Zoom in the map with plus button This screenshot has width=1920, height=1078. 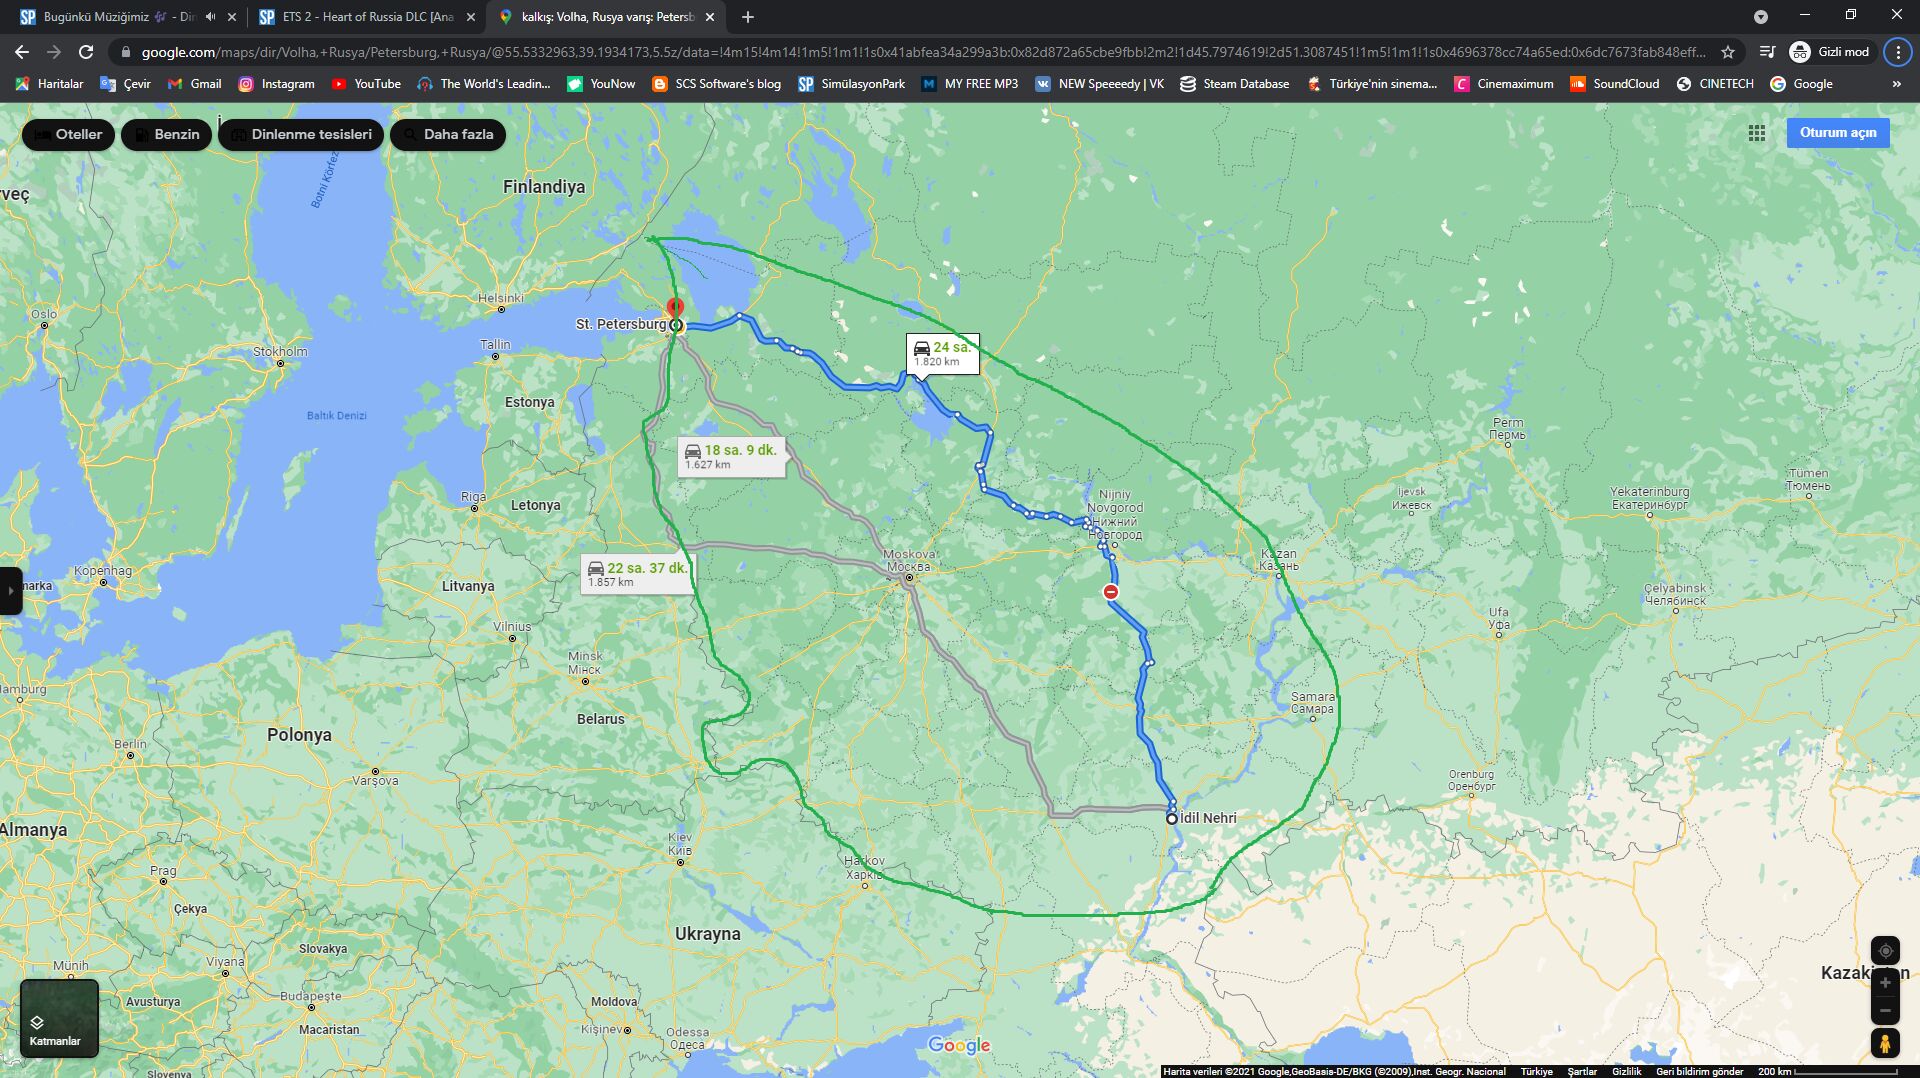[1885, 983]
